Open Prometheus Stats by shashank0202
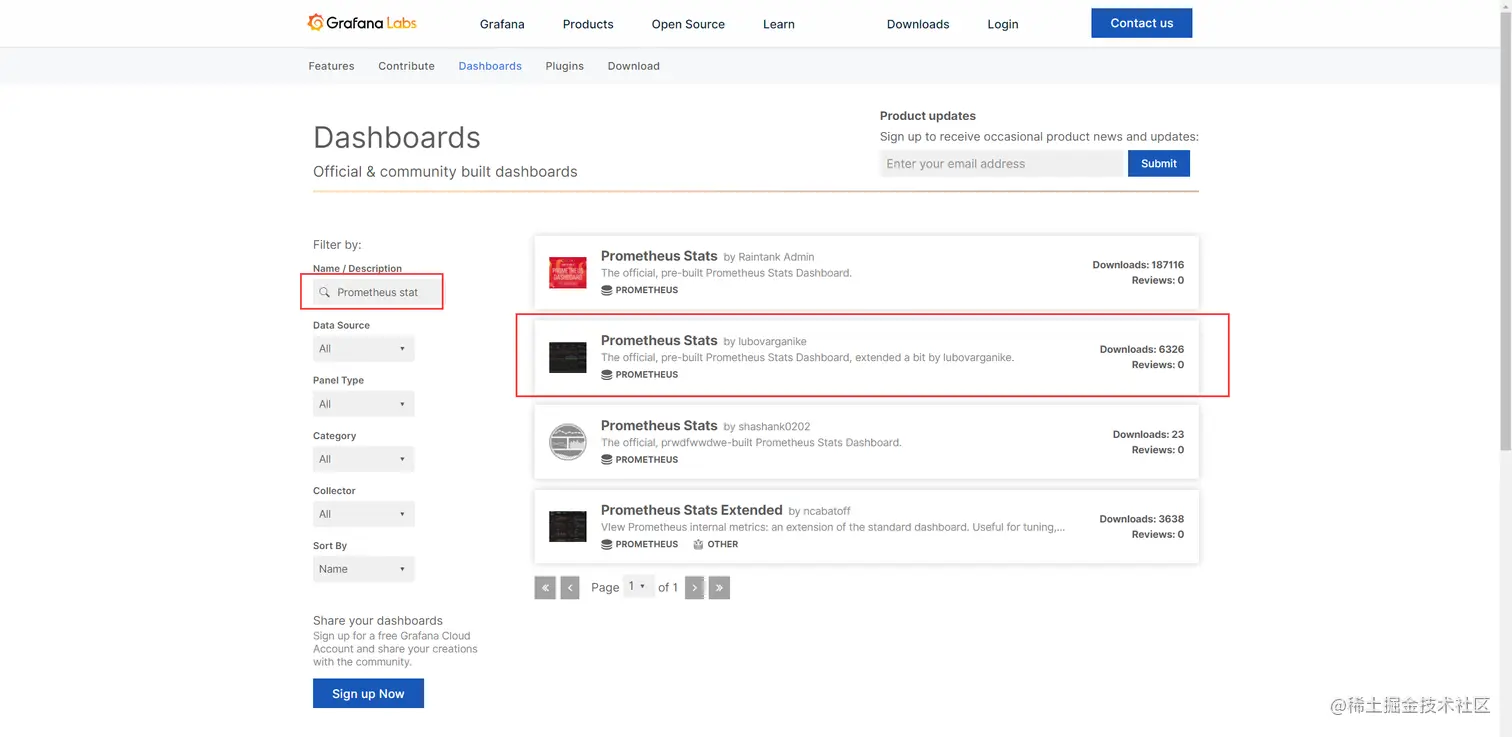The width and height of the screenshot is (1512, 737). [659, 425]
